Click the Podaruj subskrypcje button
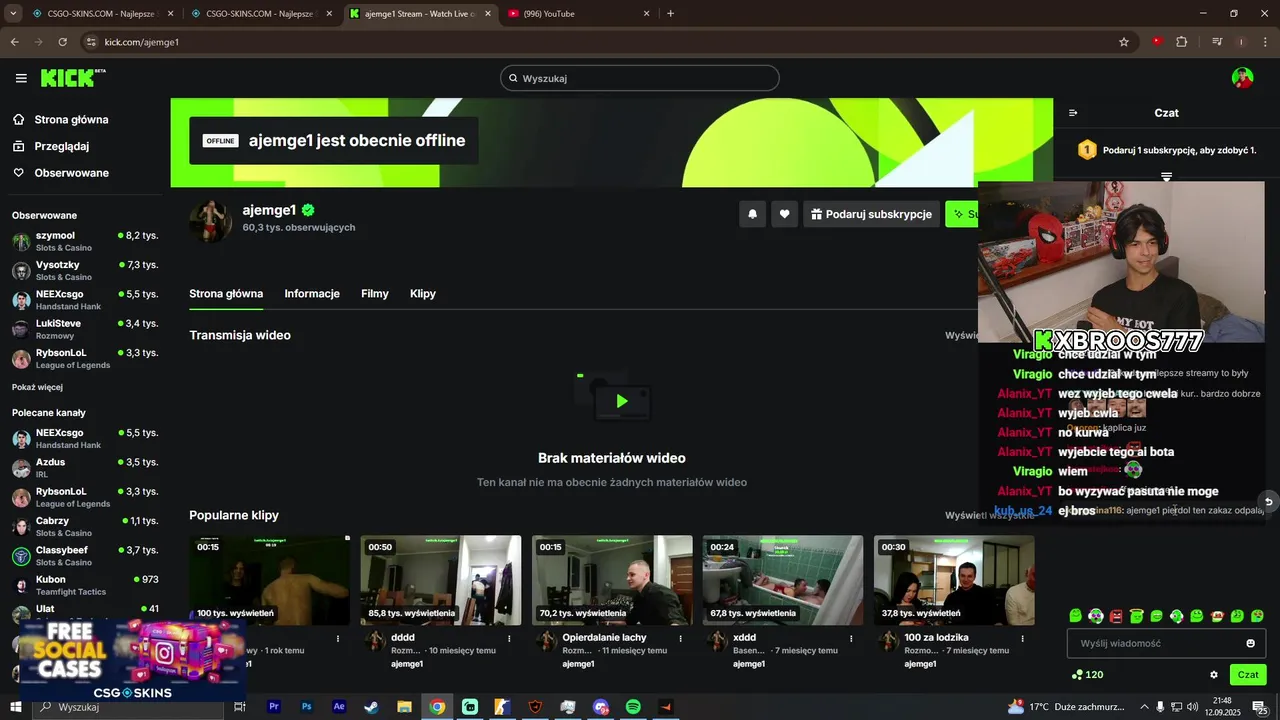The image size is (1280, 720). pyautogui.click(x=870, y=214)
